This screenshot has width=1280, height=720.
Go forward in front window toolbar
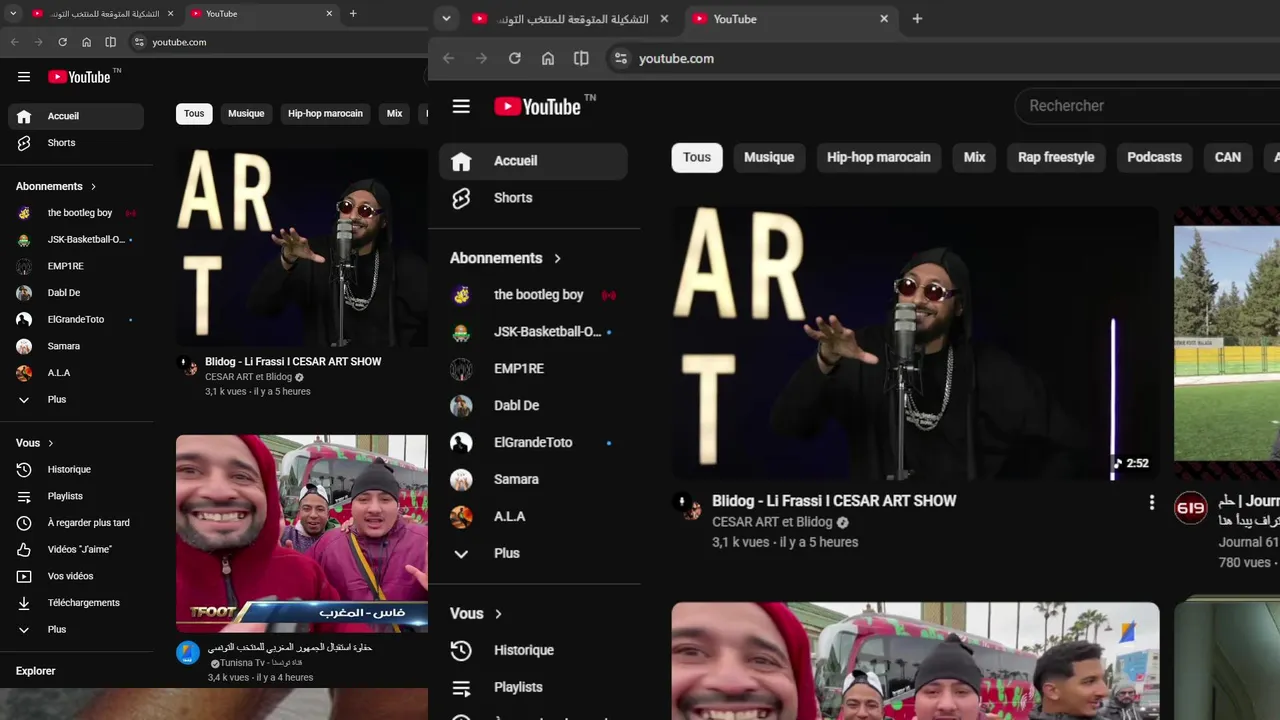pos(481,58)
